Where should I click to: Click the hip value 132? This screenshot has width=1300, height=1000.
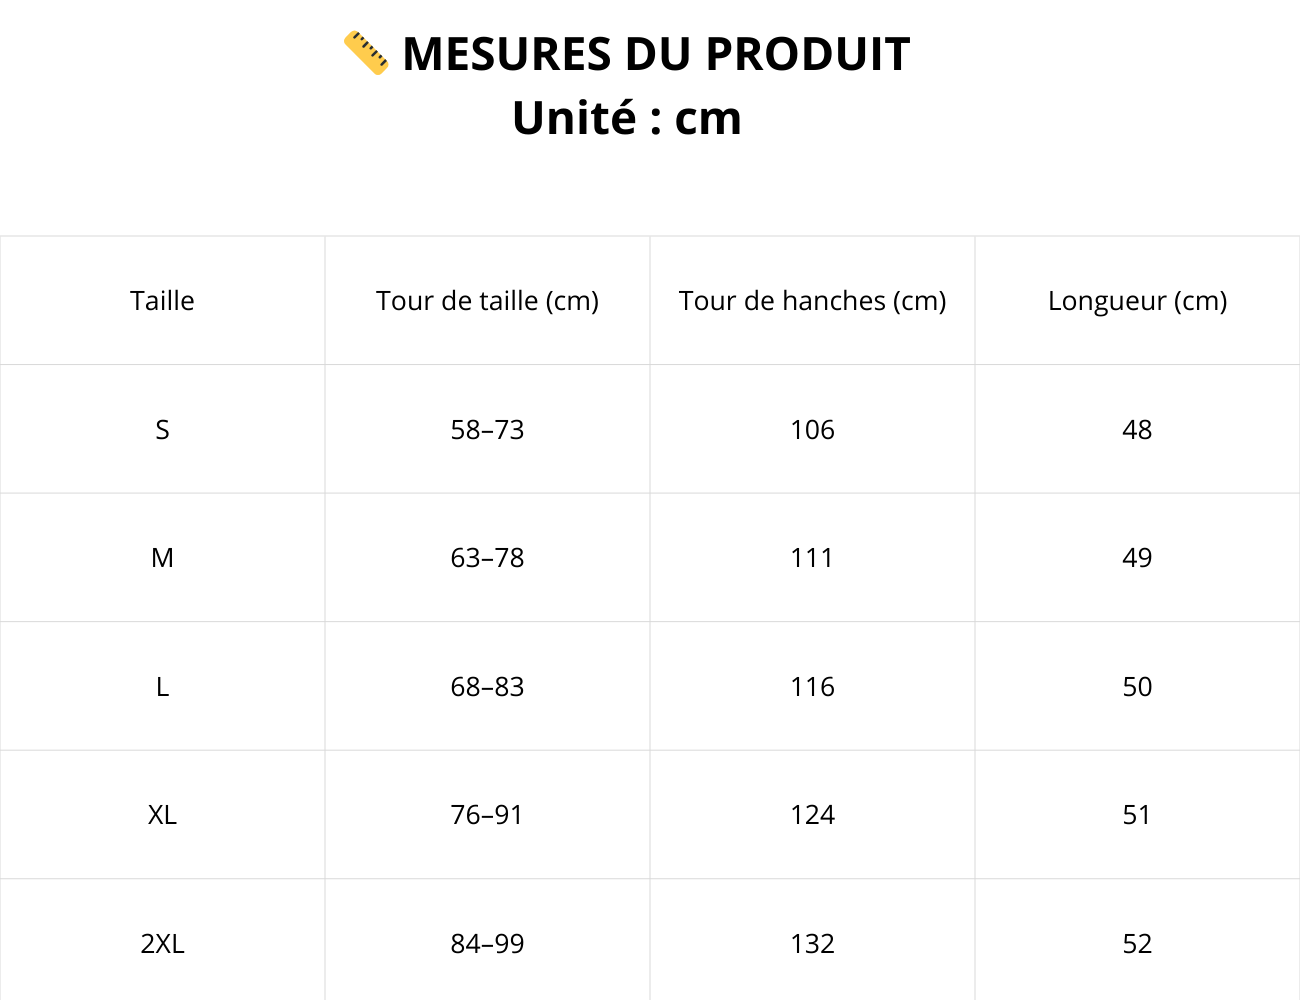tap(812, 944)
